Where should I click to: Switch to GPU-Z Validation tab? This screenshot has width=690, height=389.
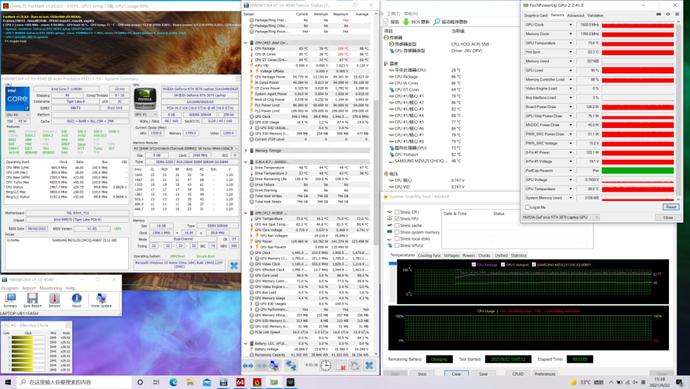click(x=595, y=15)
